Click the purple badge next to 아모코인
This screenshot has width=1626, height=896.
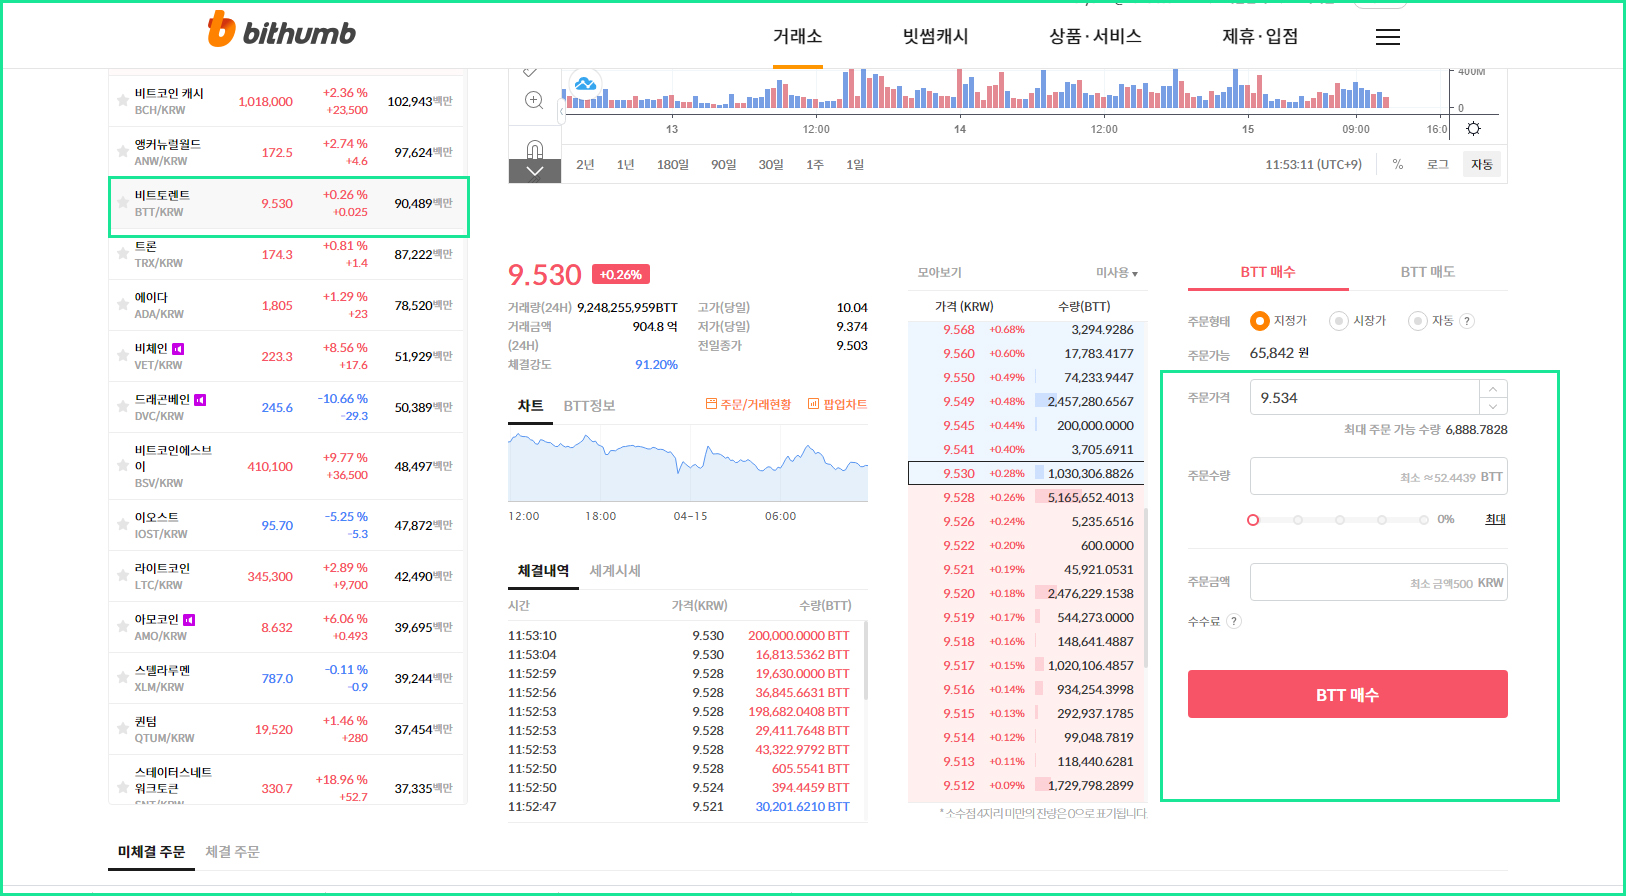[x=189, y=620]
